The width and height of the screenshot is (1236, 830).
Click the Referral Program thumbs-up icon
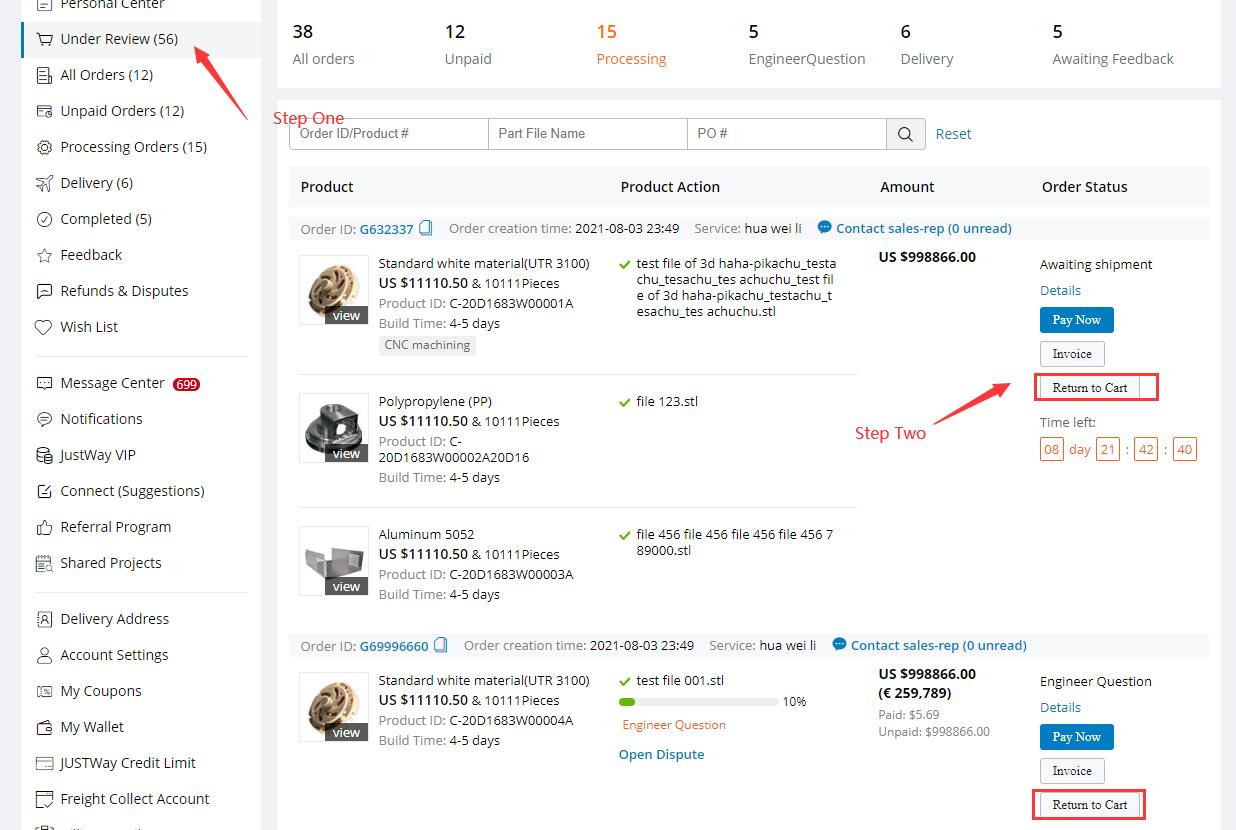point(44,527)
